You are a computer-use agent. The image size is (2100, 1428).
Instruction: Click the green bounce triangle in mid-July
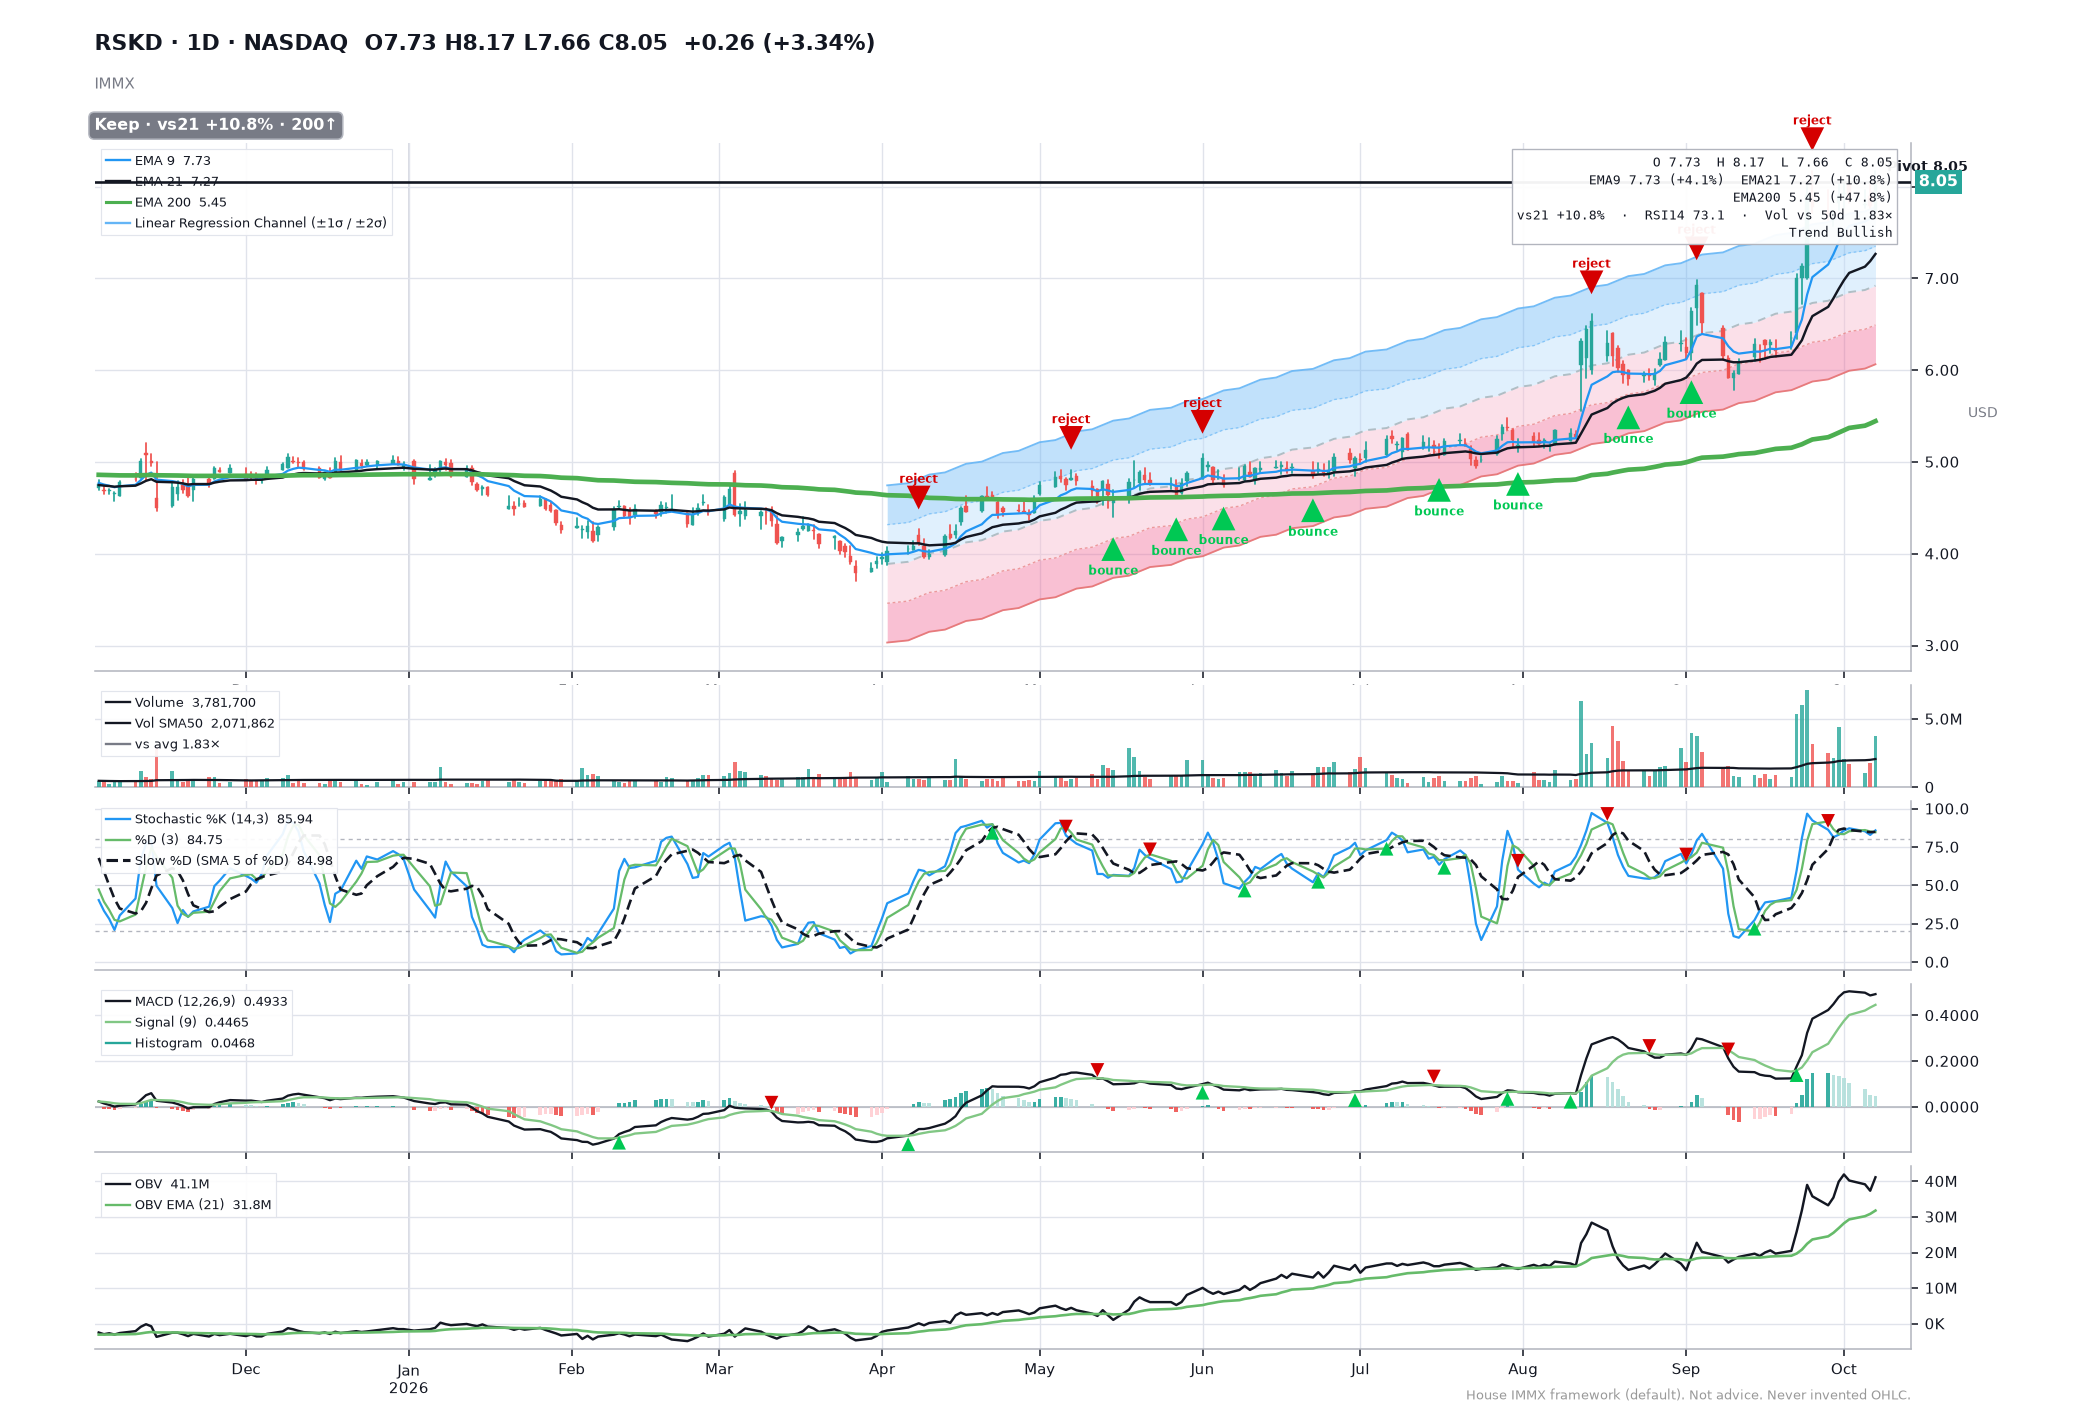pos(1438,491)
